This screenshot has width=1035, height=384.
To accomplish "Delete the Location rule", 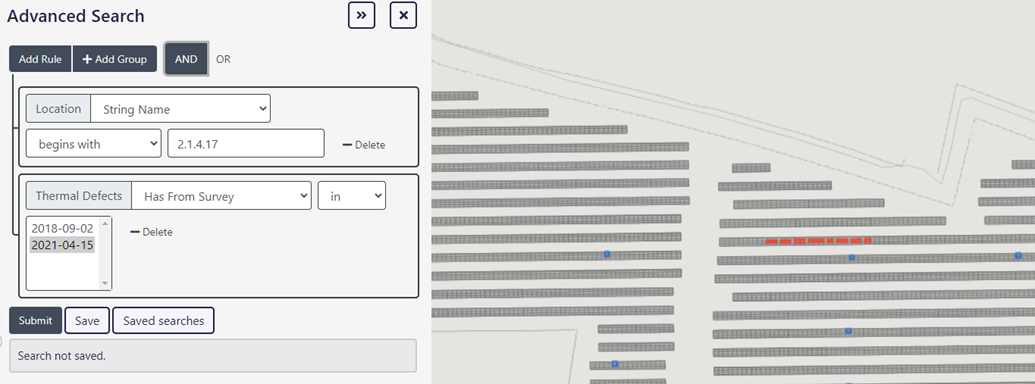I will 364,144.
